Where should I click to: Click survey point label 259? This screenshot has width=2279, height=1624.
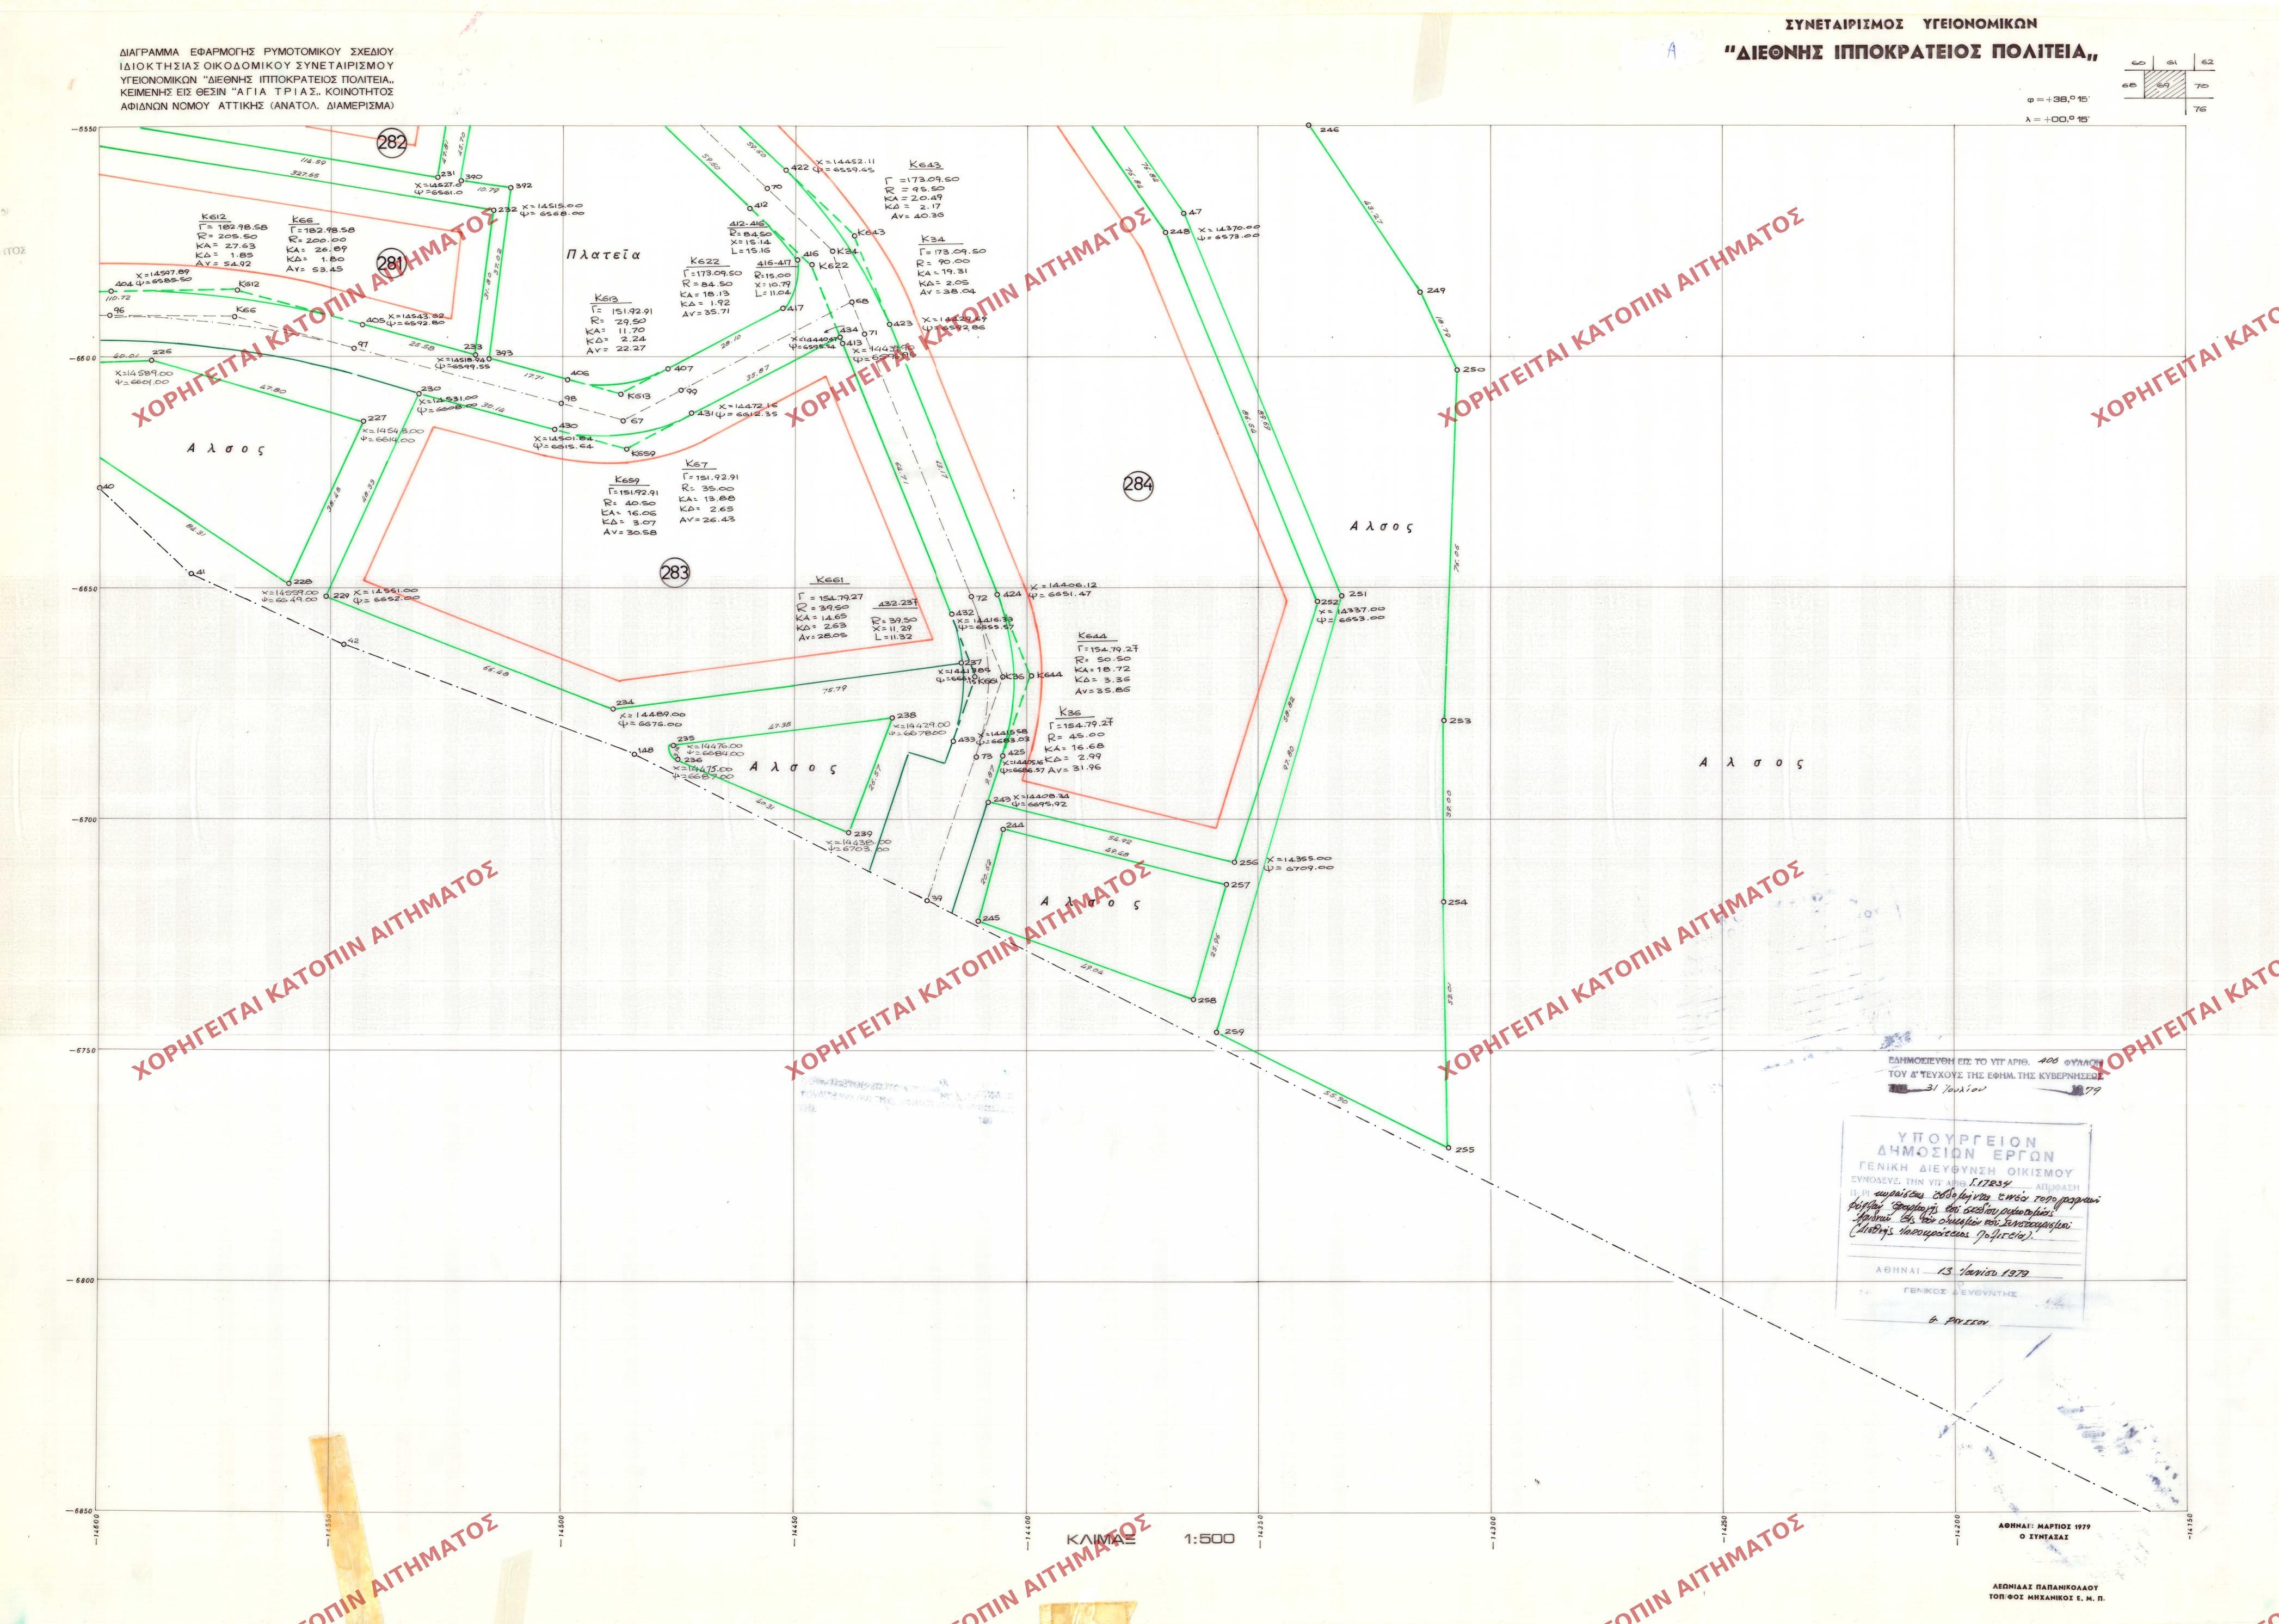(x=1234, y=1032)
